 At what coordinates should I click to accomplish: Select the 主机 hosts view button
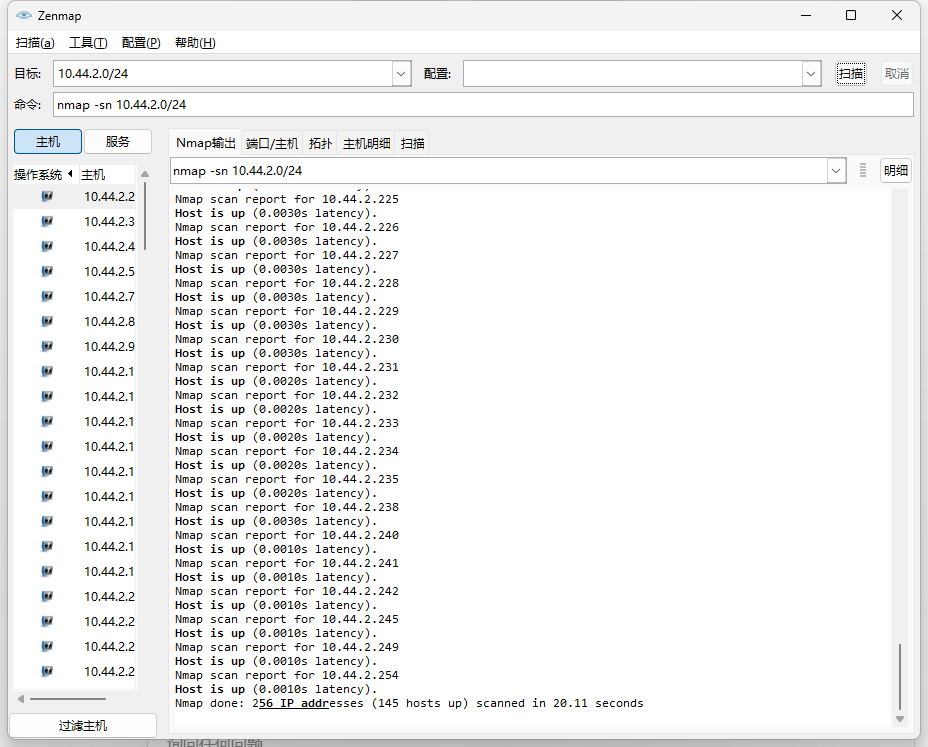click(x=48, y=141)
